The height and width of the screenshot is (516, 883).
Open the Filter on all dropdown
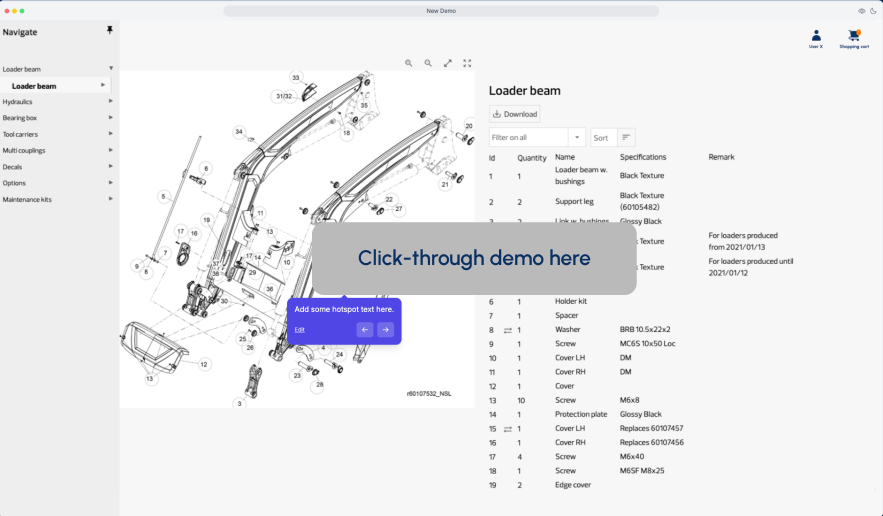tap(577, 138)
